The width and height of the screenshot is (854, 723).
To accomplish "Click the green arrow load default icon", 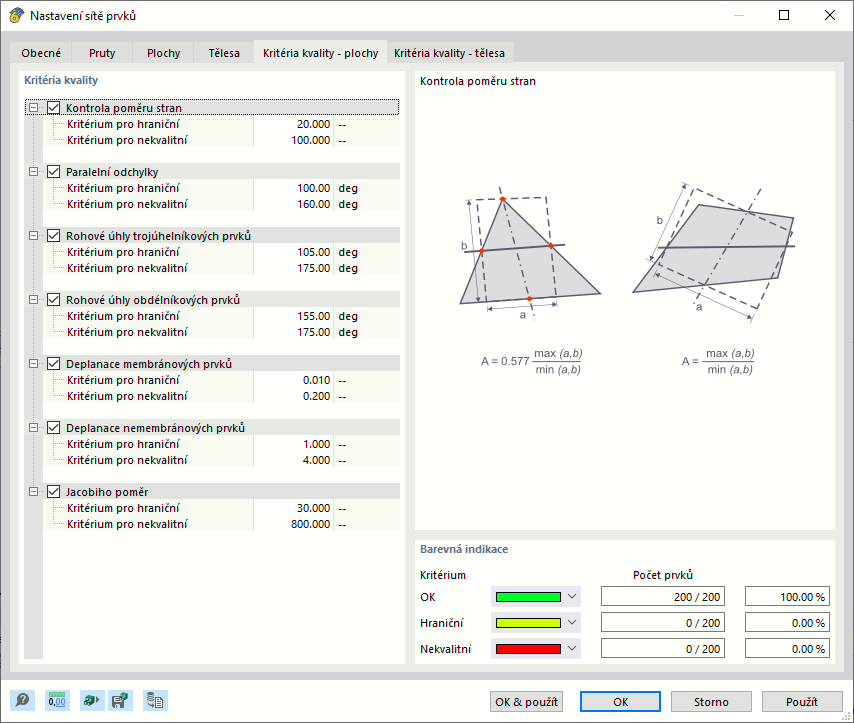I will (x=92, y=700).
